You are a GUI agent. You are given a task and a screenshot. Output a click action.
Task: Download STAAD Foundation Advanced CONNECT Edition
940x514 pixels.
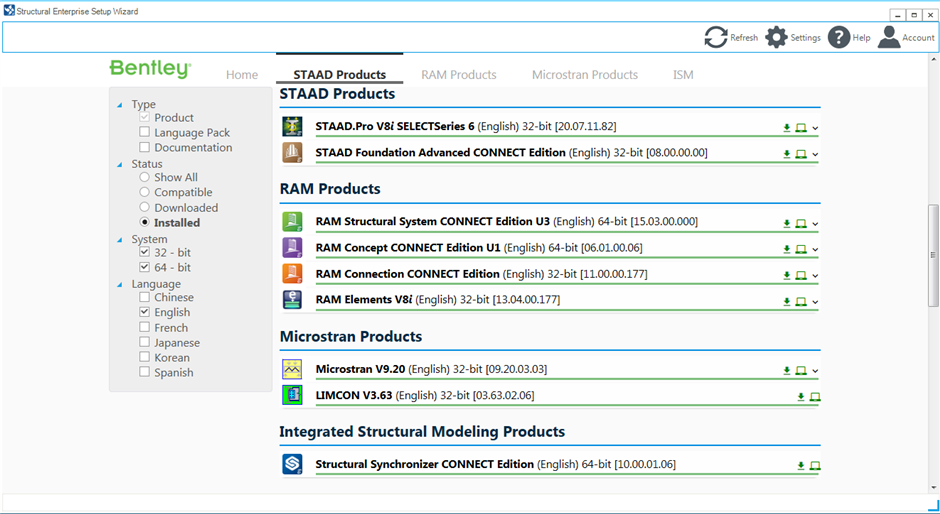click(787, 154)
